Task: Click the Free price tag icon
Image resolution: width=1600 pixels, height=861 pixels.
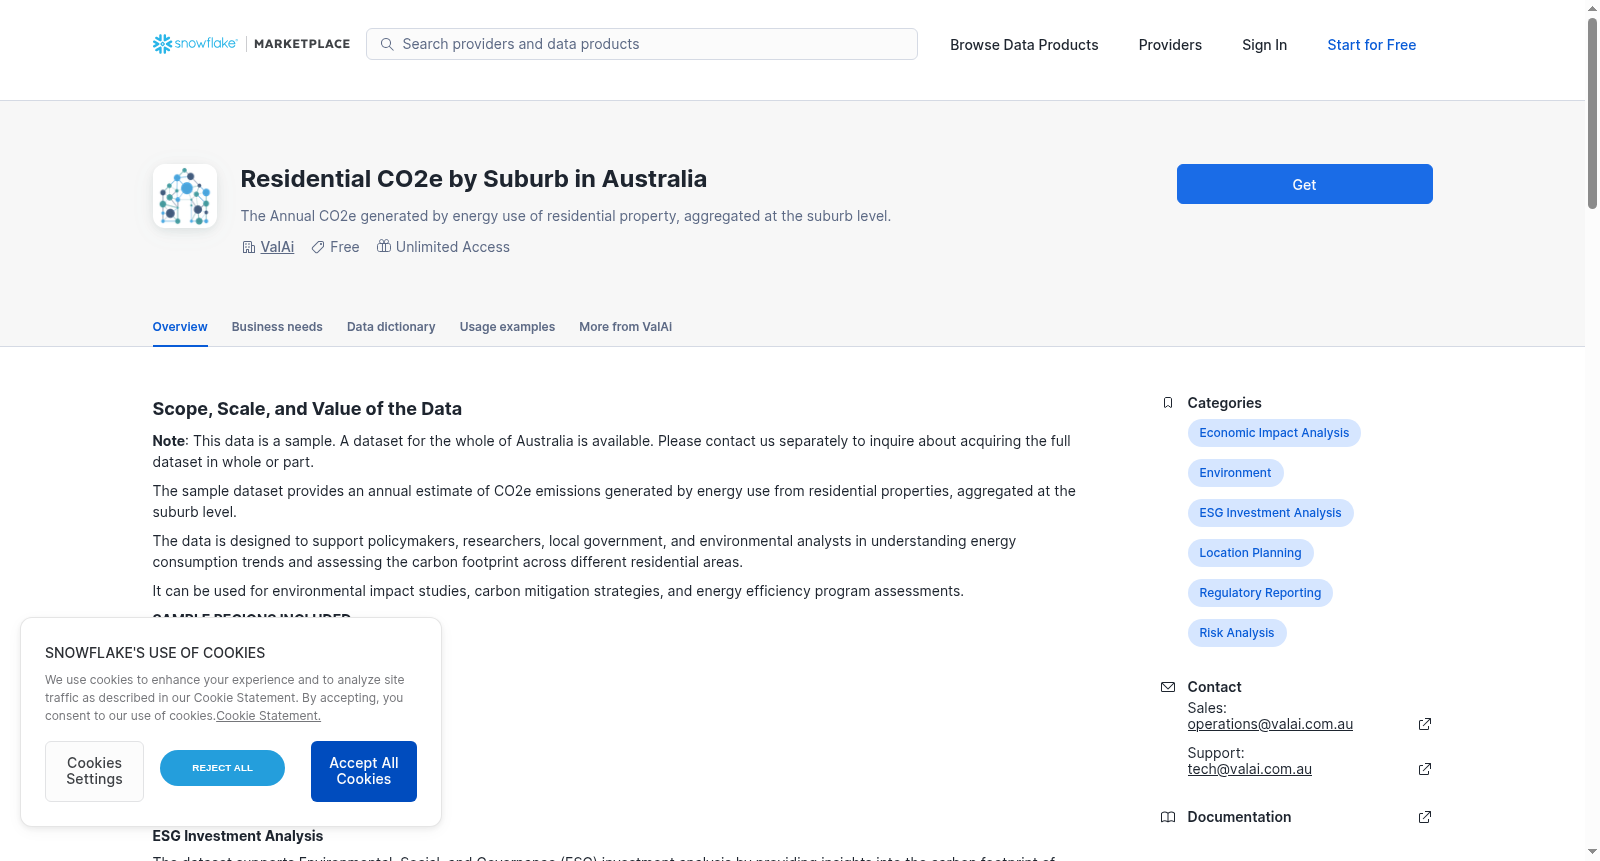Action: coord(318,247)
